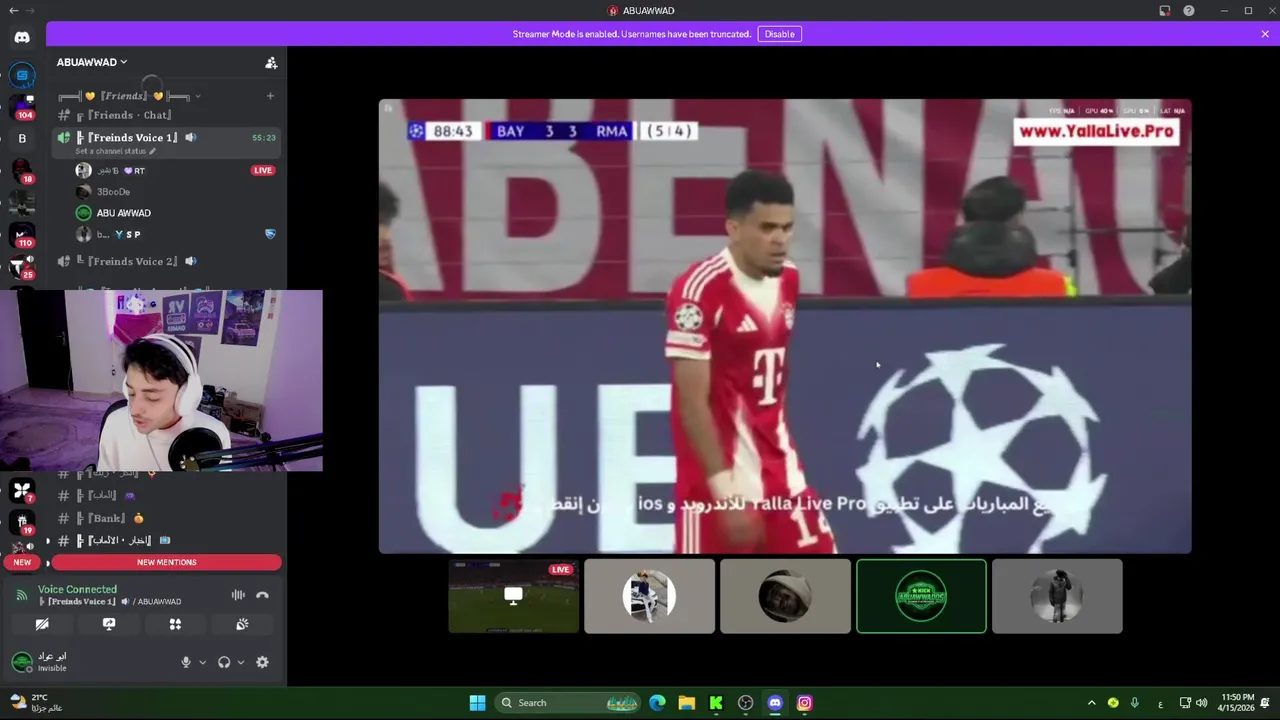
Task: Open headphone output options arrow
Action: [x=241, y=662]
